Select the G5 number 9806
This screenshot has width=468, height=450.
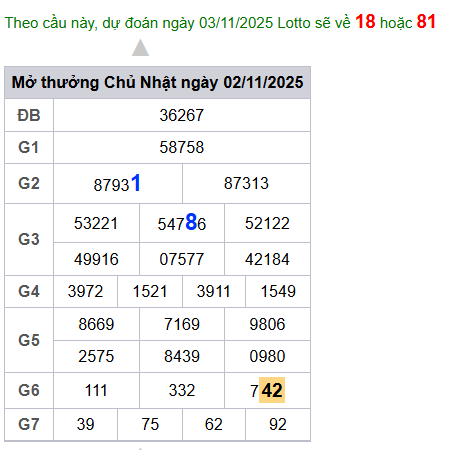coord(267,324)
